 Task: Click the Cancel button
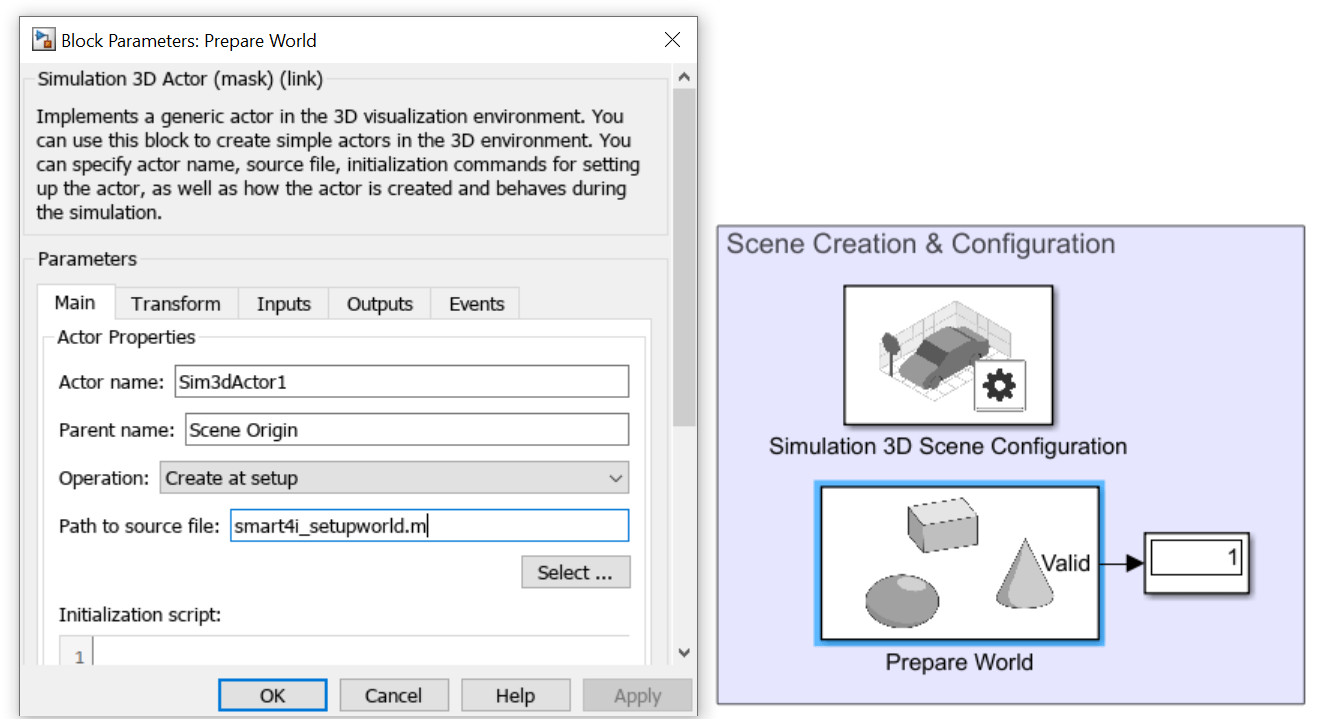pos(393,696)
